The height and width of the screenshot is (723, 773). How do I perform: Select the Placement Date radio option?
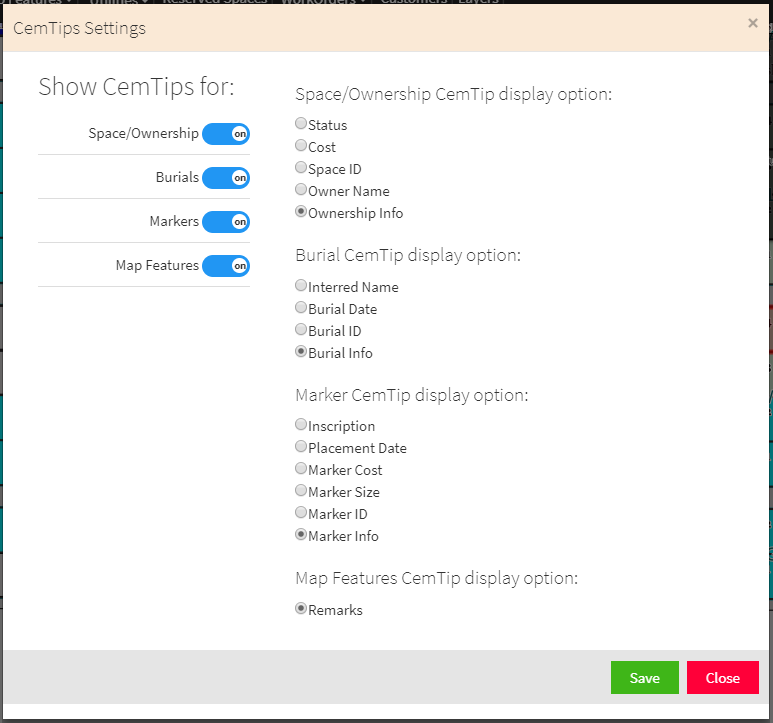(x=301, y=447)
